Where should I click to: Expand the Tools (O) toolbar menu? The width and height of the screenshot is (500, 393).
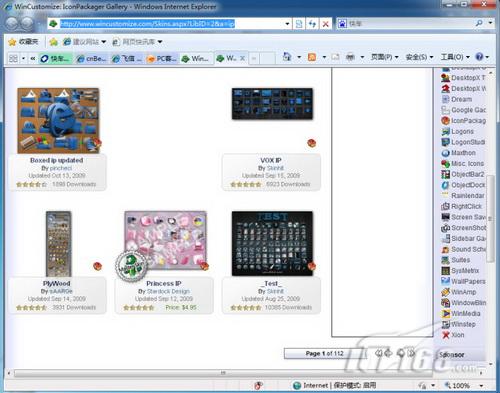coord(455,57)
